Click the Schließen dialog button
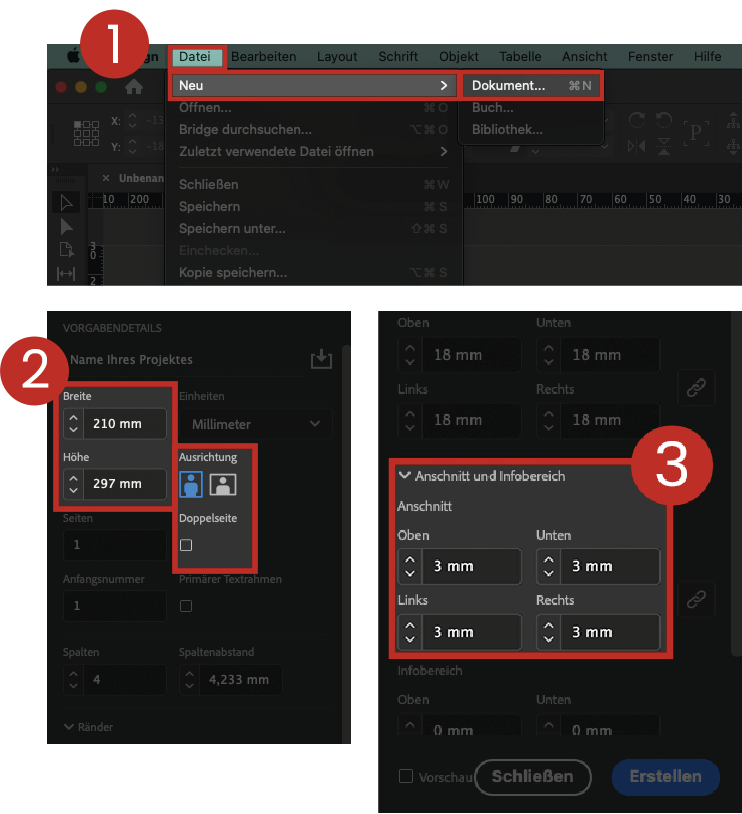This screenshot has height=814, width=742. tap(533, 777)
